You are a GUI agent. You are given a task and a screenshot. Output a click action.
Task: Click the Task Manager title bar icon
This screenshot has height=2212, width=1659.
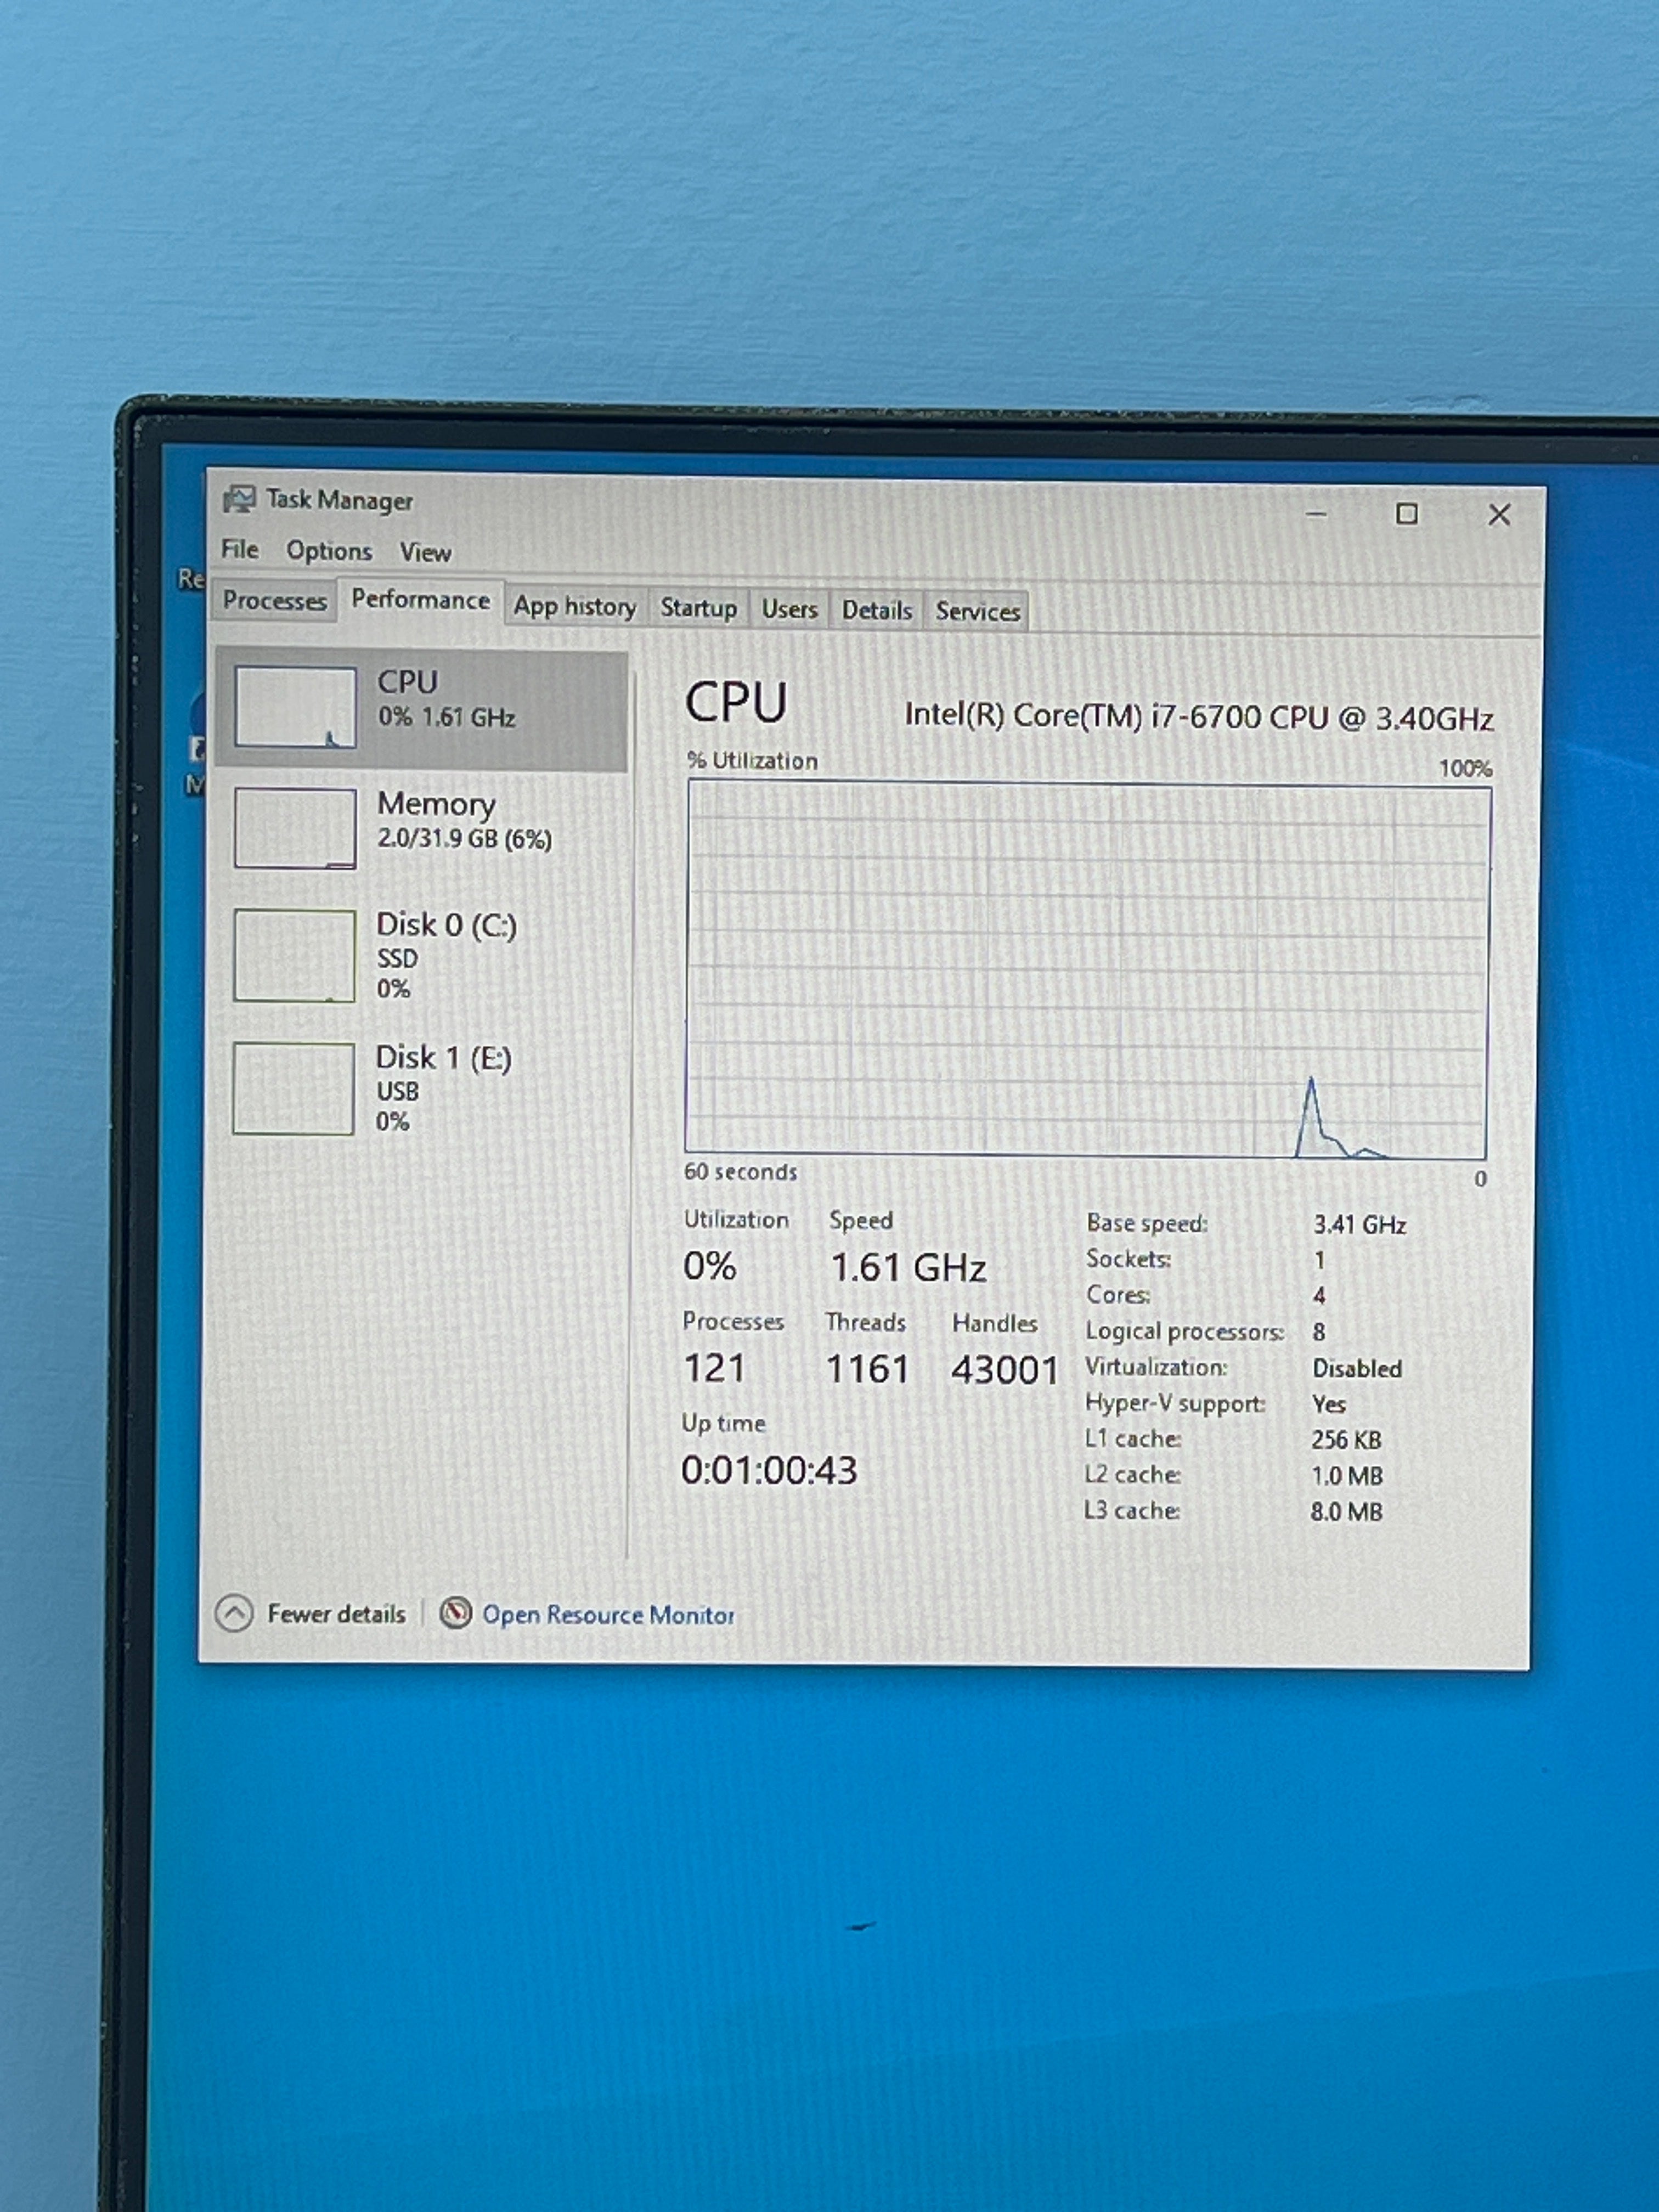pos(239,499)
